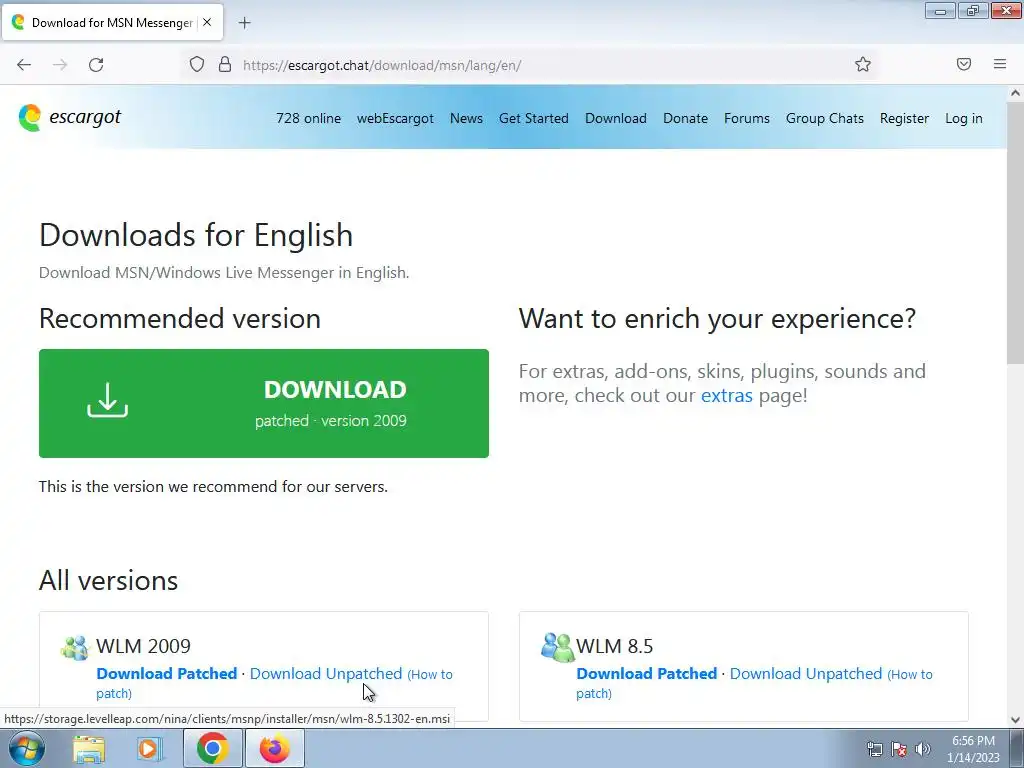Viewport: 1024px width, 768px height.
Task: Open the Windows Start button
Action: [26, 748]
